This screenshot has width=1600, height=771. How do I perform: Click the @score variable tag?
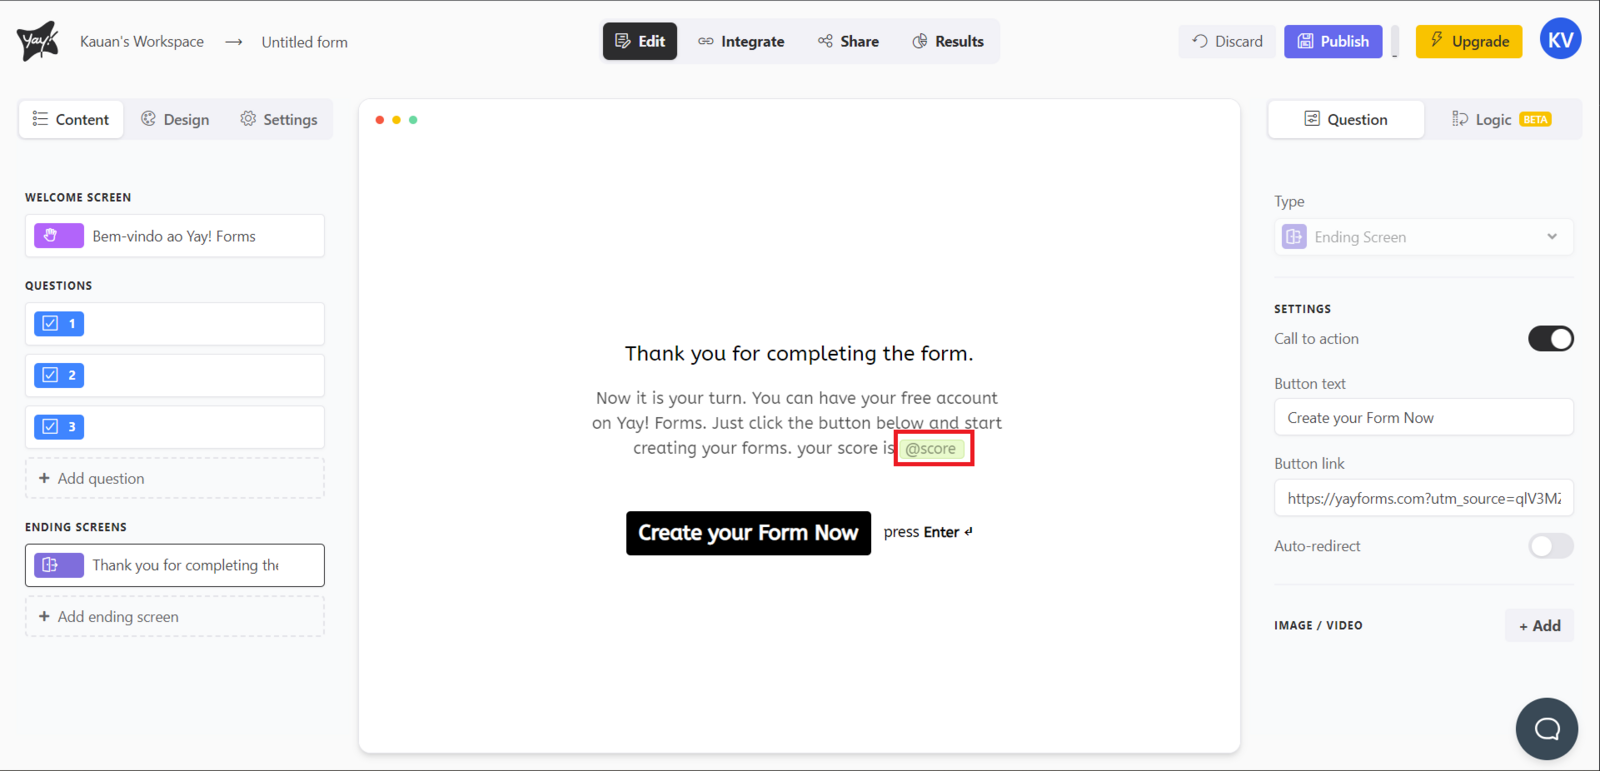coord(930,449)
